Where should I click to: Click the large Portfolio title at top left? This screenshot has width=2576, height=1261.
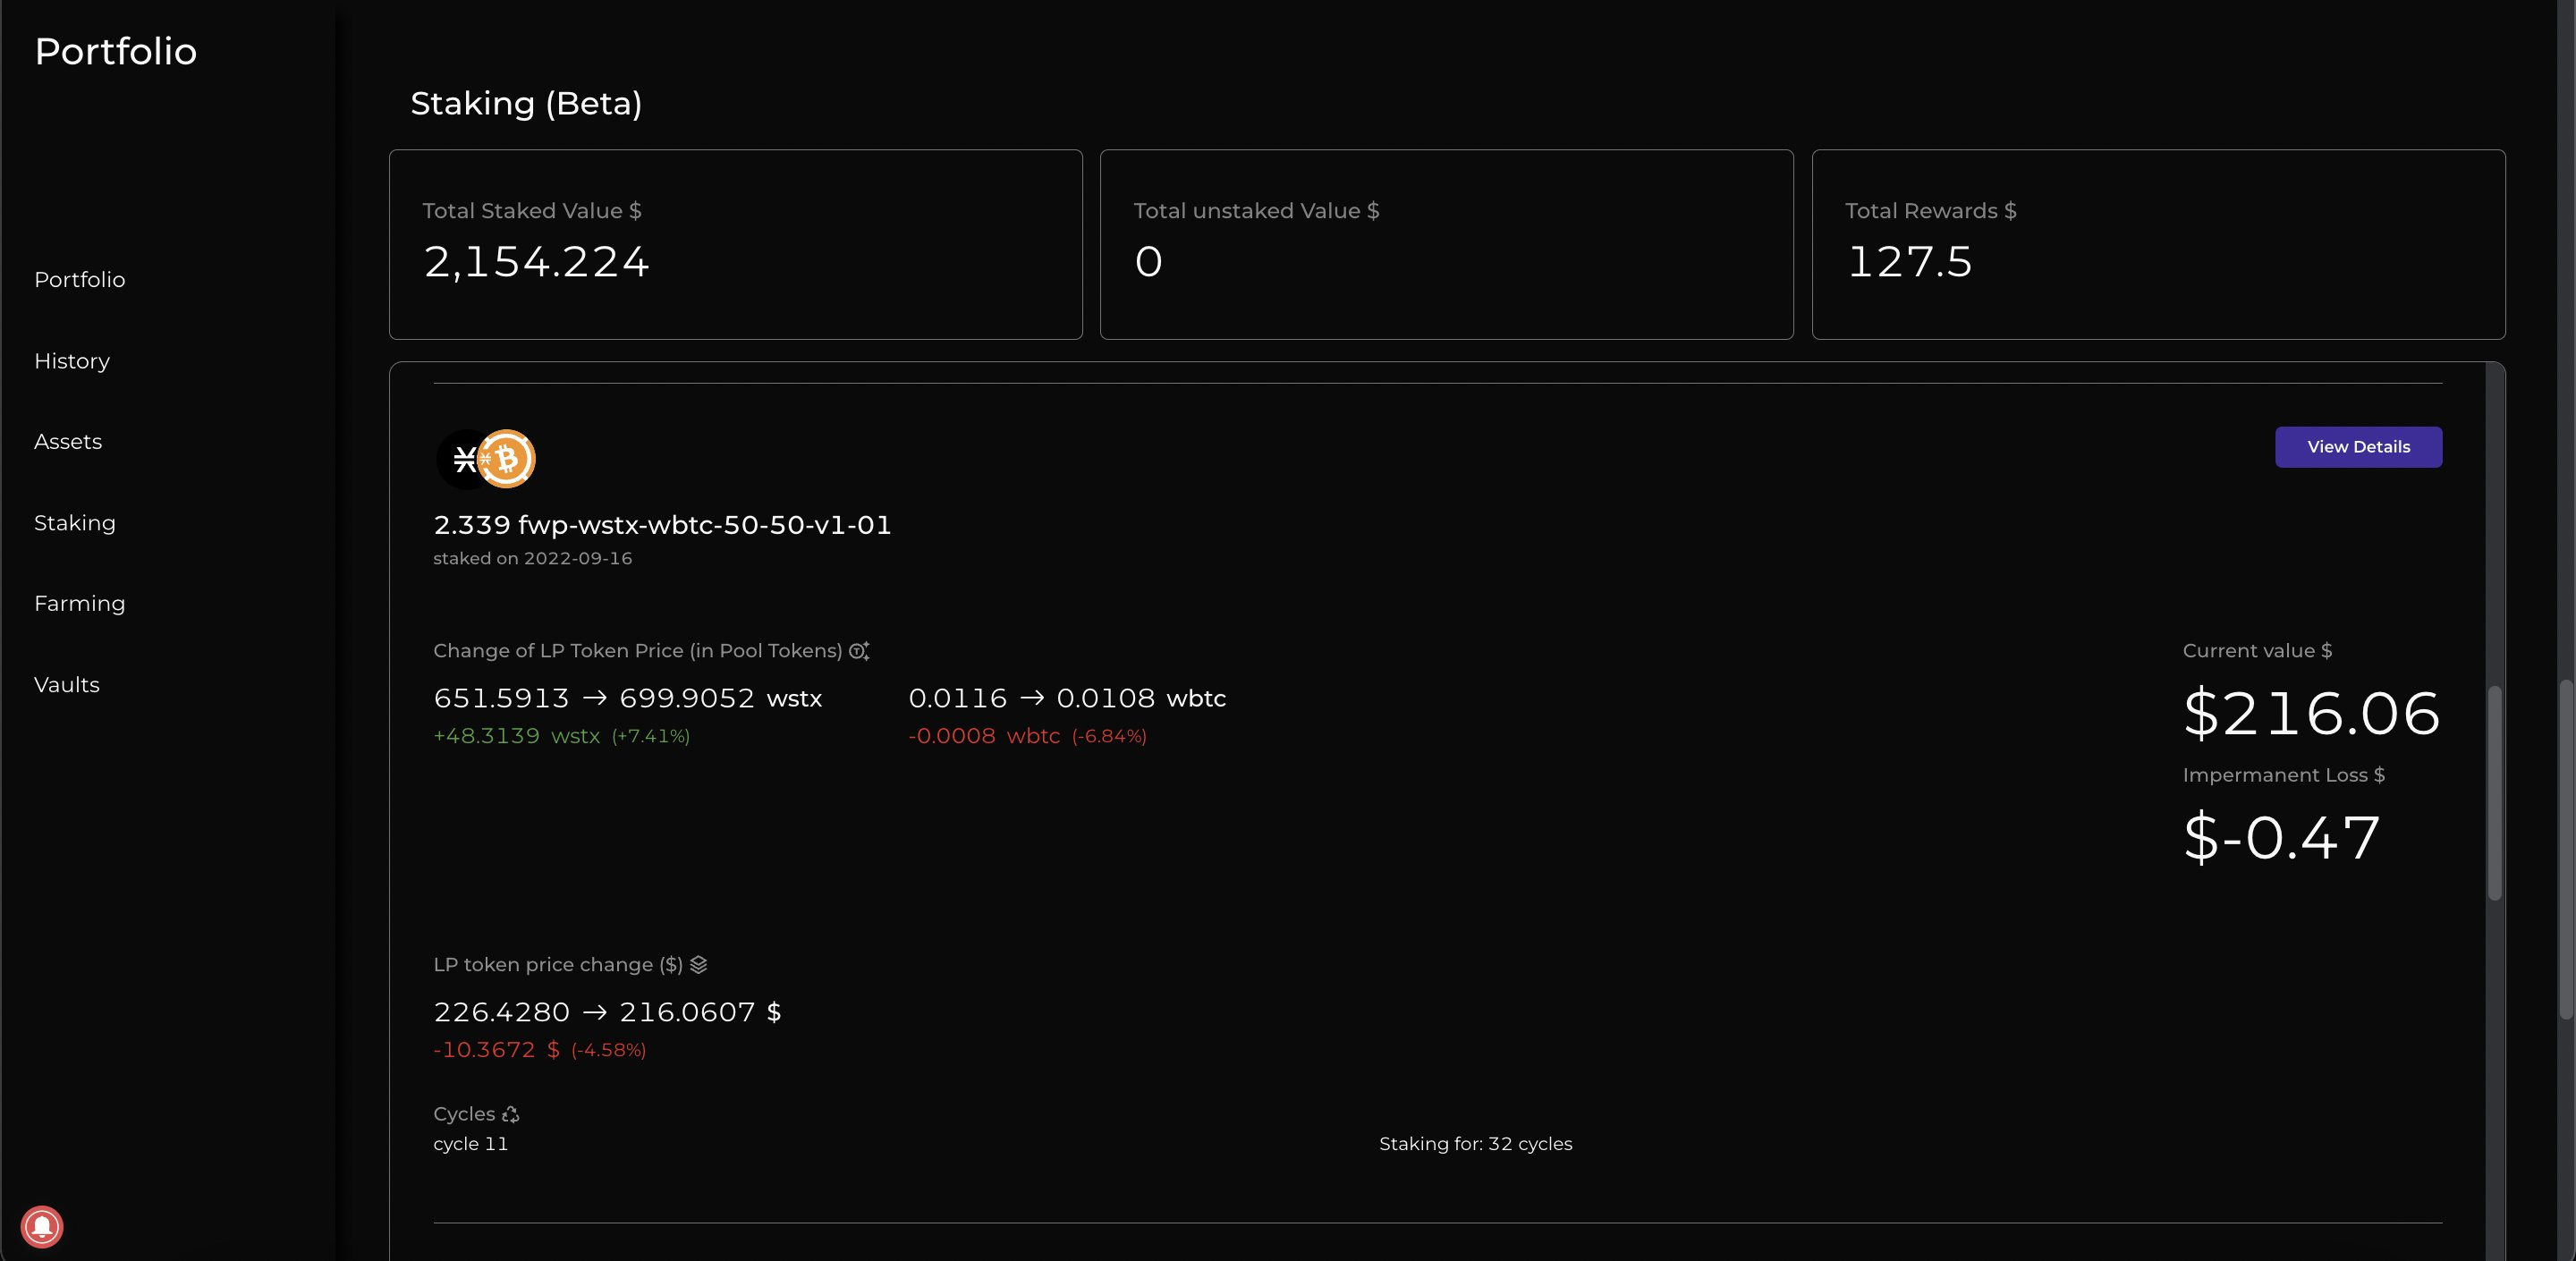116,51
